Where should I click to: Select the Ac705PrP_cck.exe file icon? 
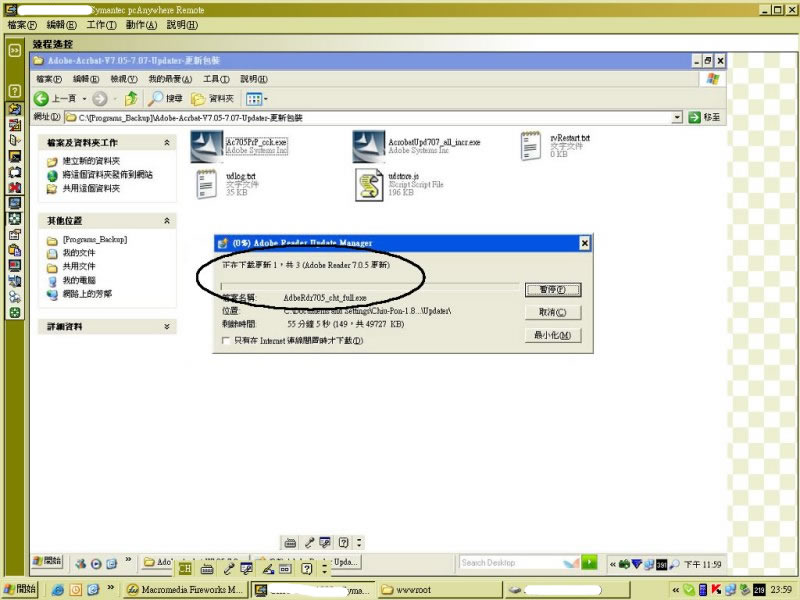pyautogui.click(x=207, y=146)
